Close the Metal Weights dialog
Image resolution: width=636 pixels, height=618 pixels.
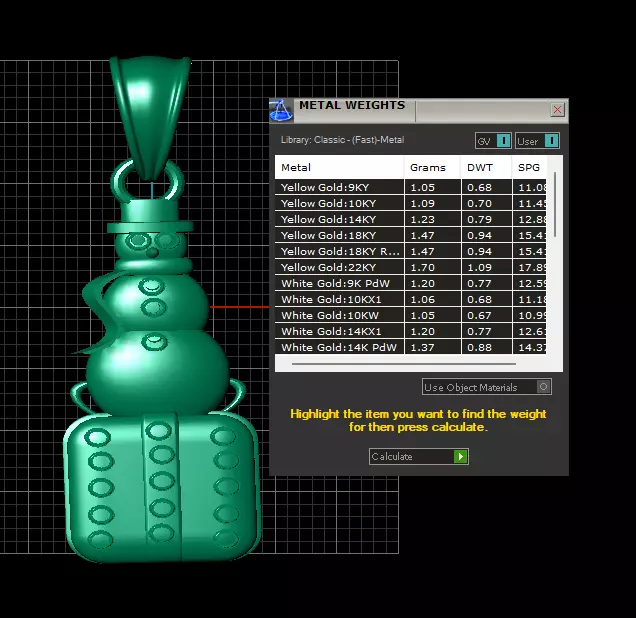(x=557, y=109)
